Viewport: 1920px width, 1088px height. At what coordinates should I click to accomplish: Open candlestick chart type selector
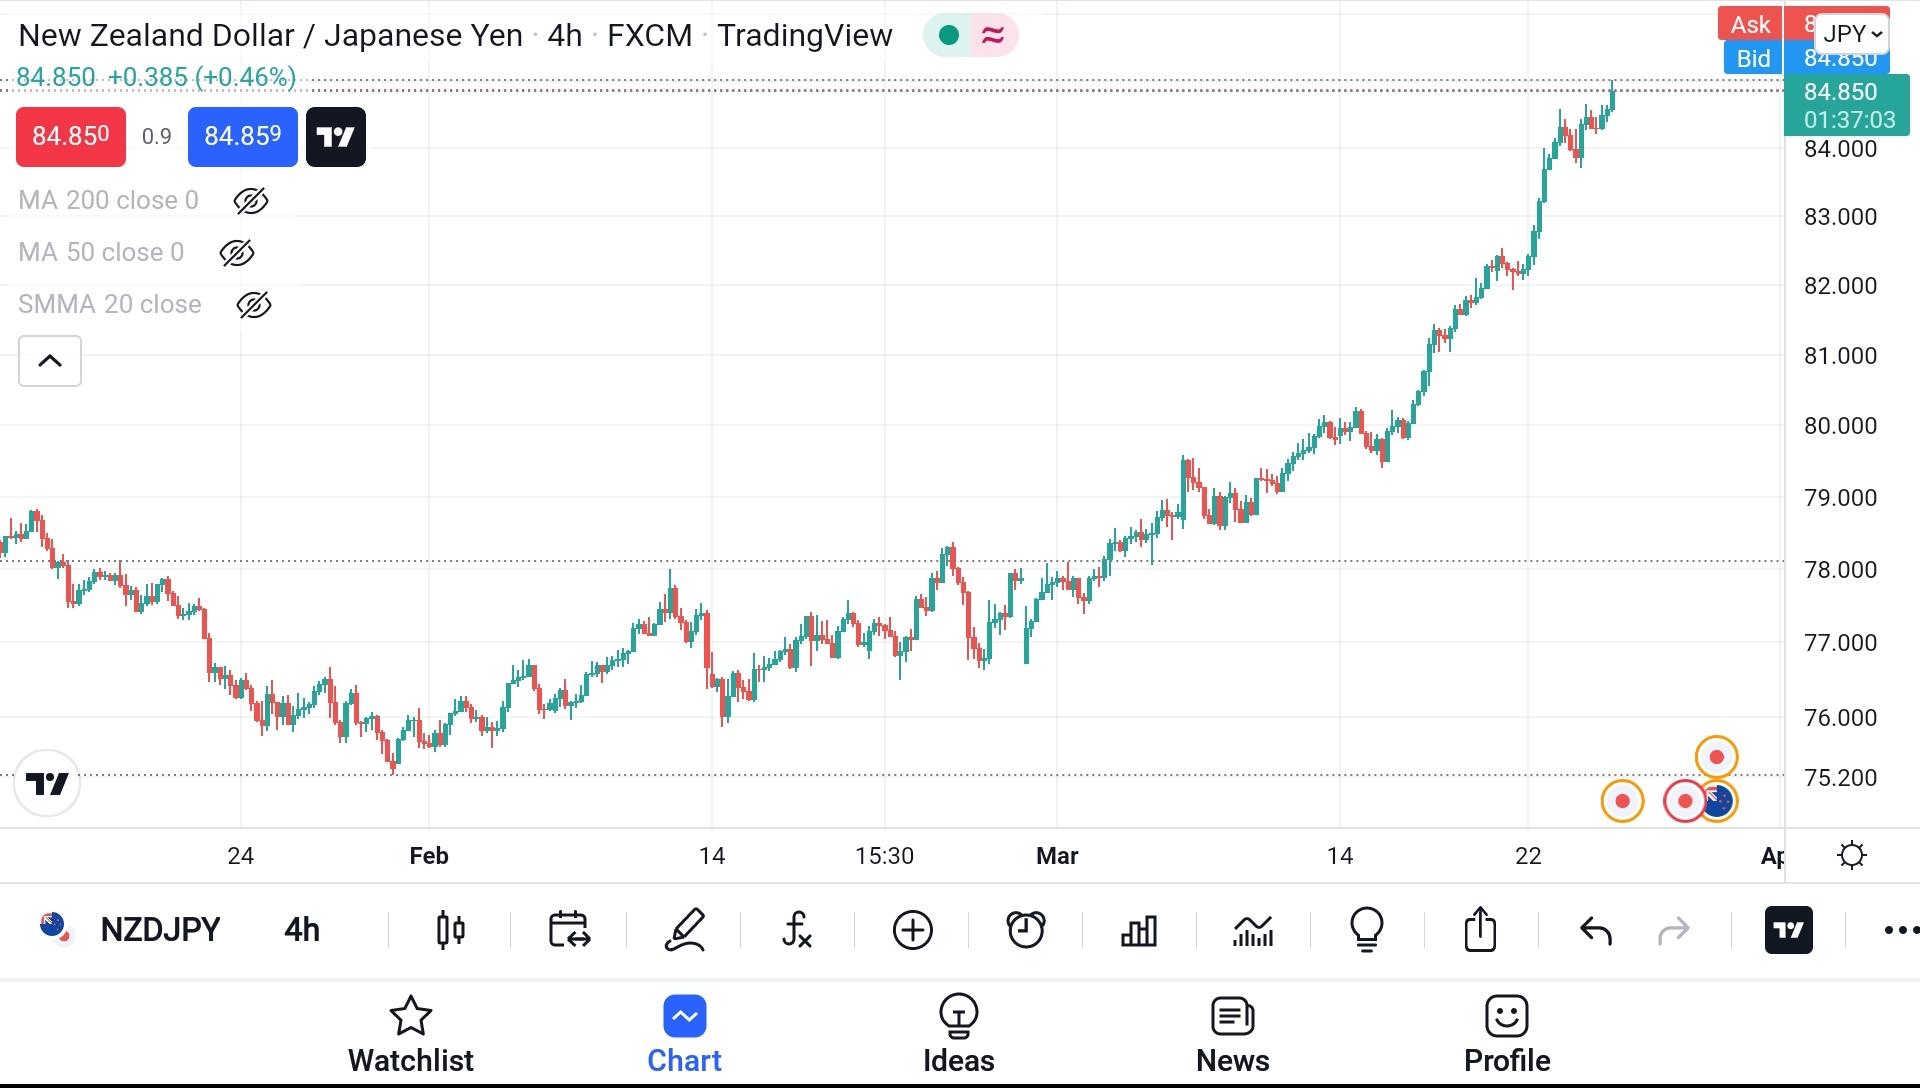(x=451, y=930)
